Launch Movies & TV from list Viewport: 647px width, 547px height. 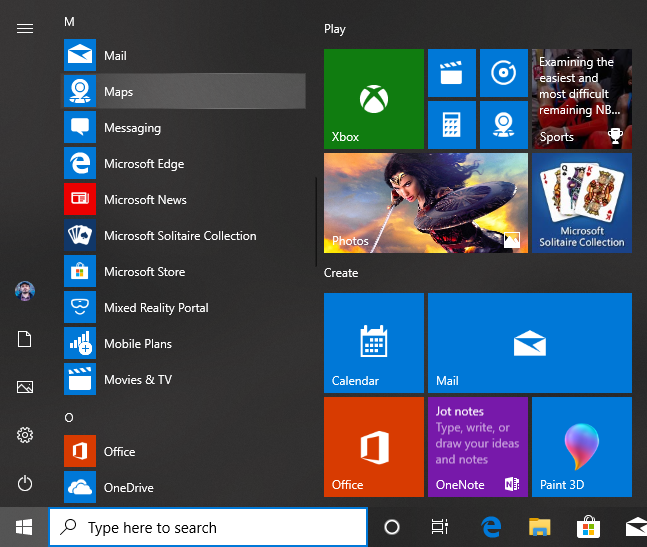[x=184, y=379]
